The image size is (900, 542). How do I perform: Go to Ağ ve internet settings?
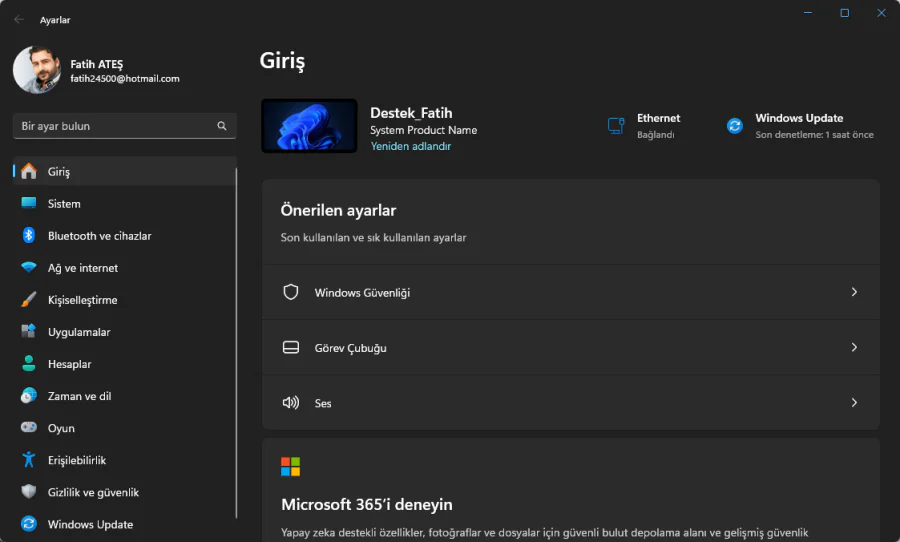[125, 268]
